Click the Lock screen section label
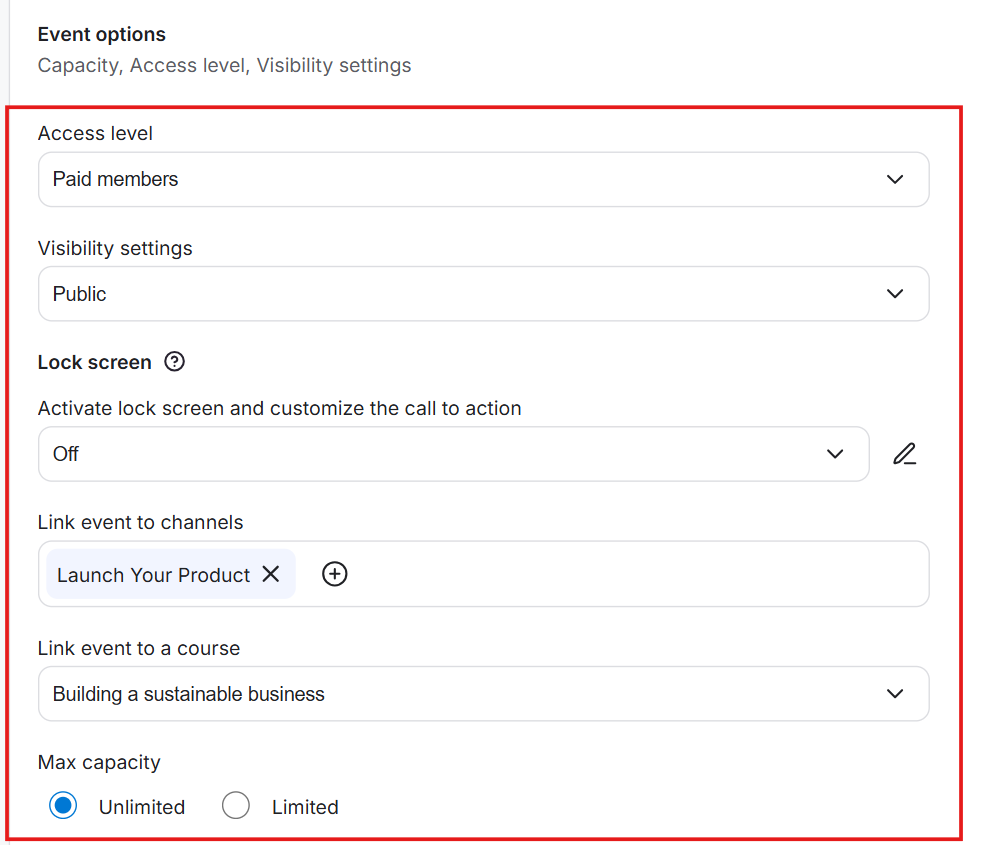The width and height of the screenshot is (992, 845). (95, 362)
